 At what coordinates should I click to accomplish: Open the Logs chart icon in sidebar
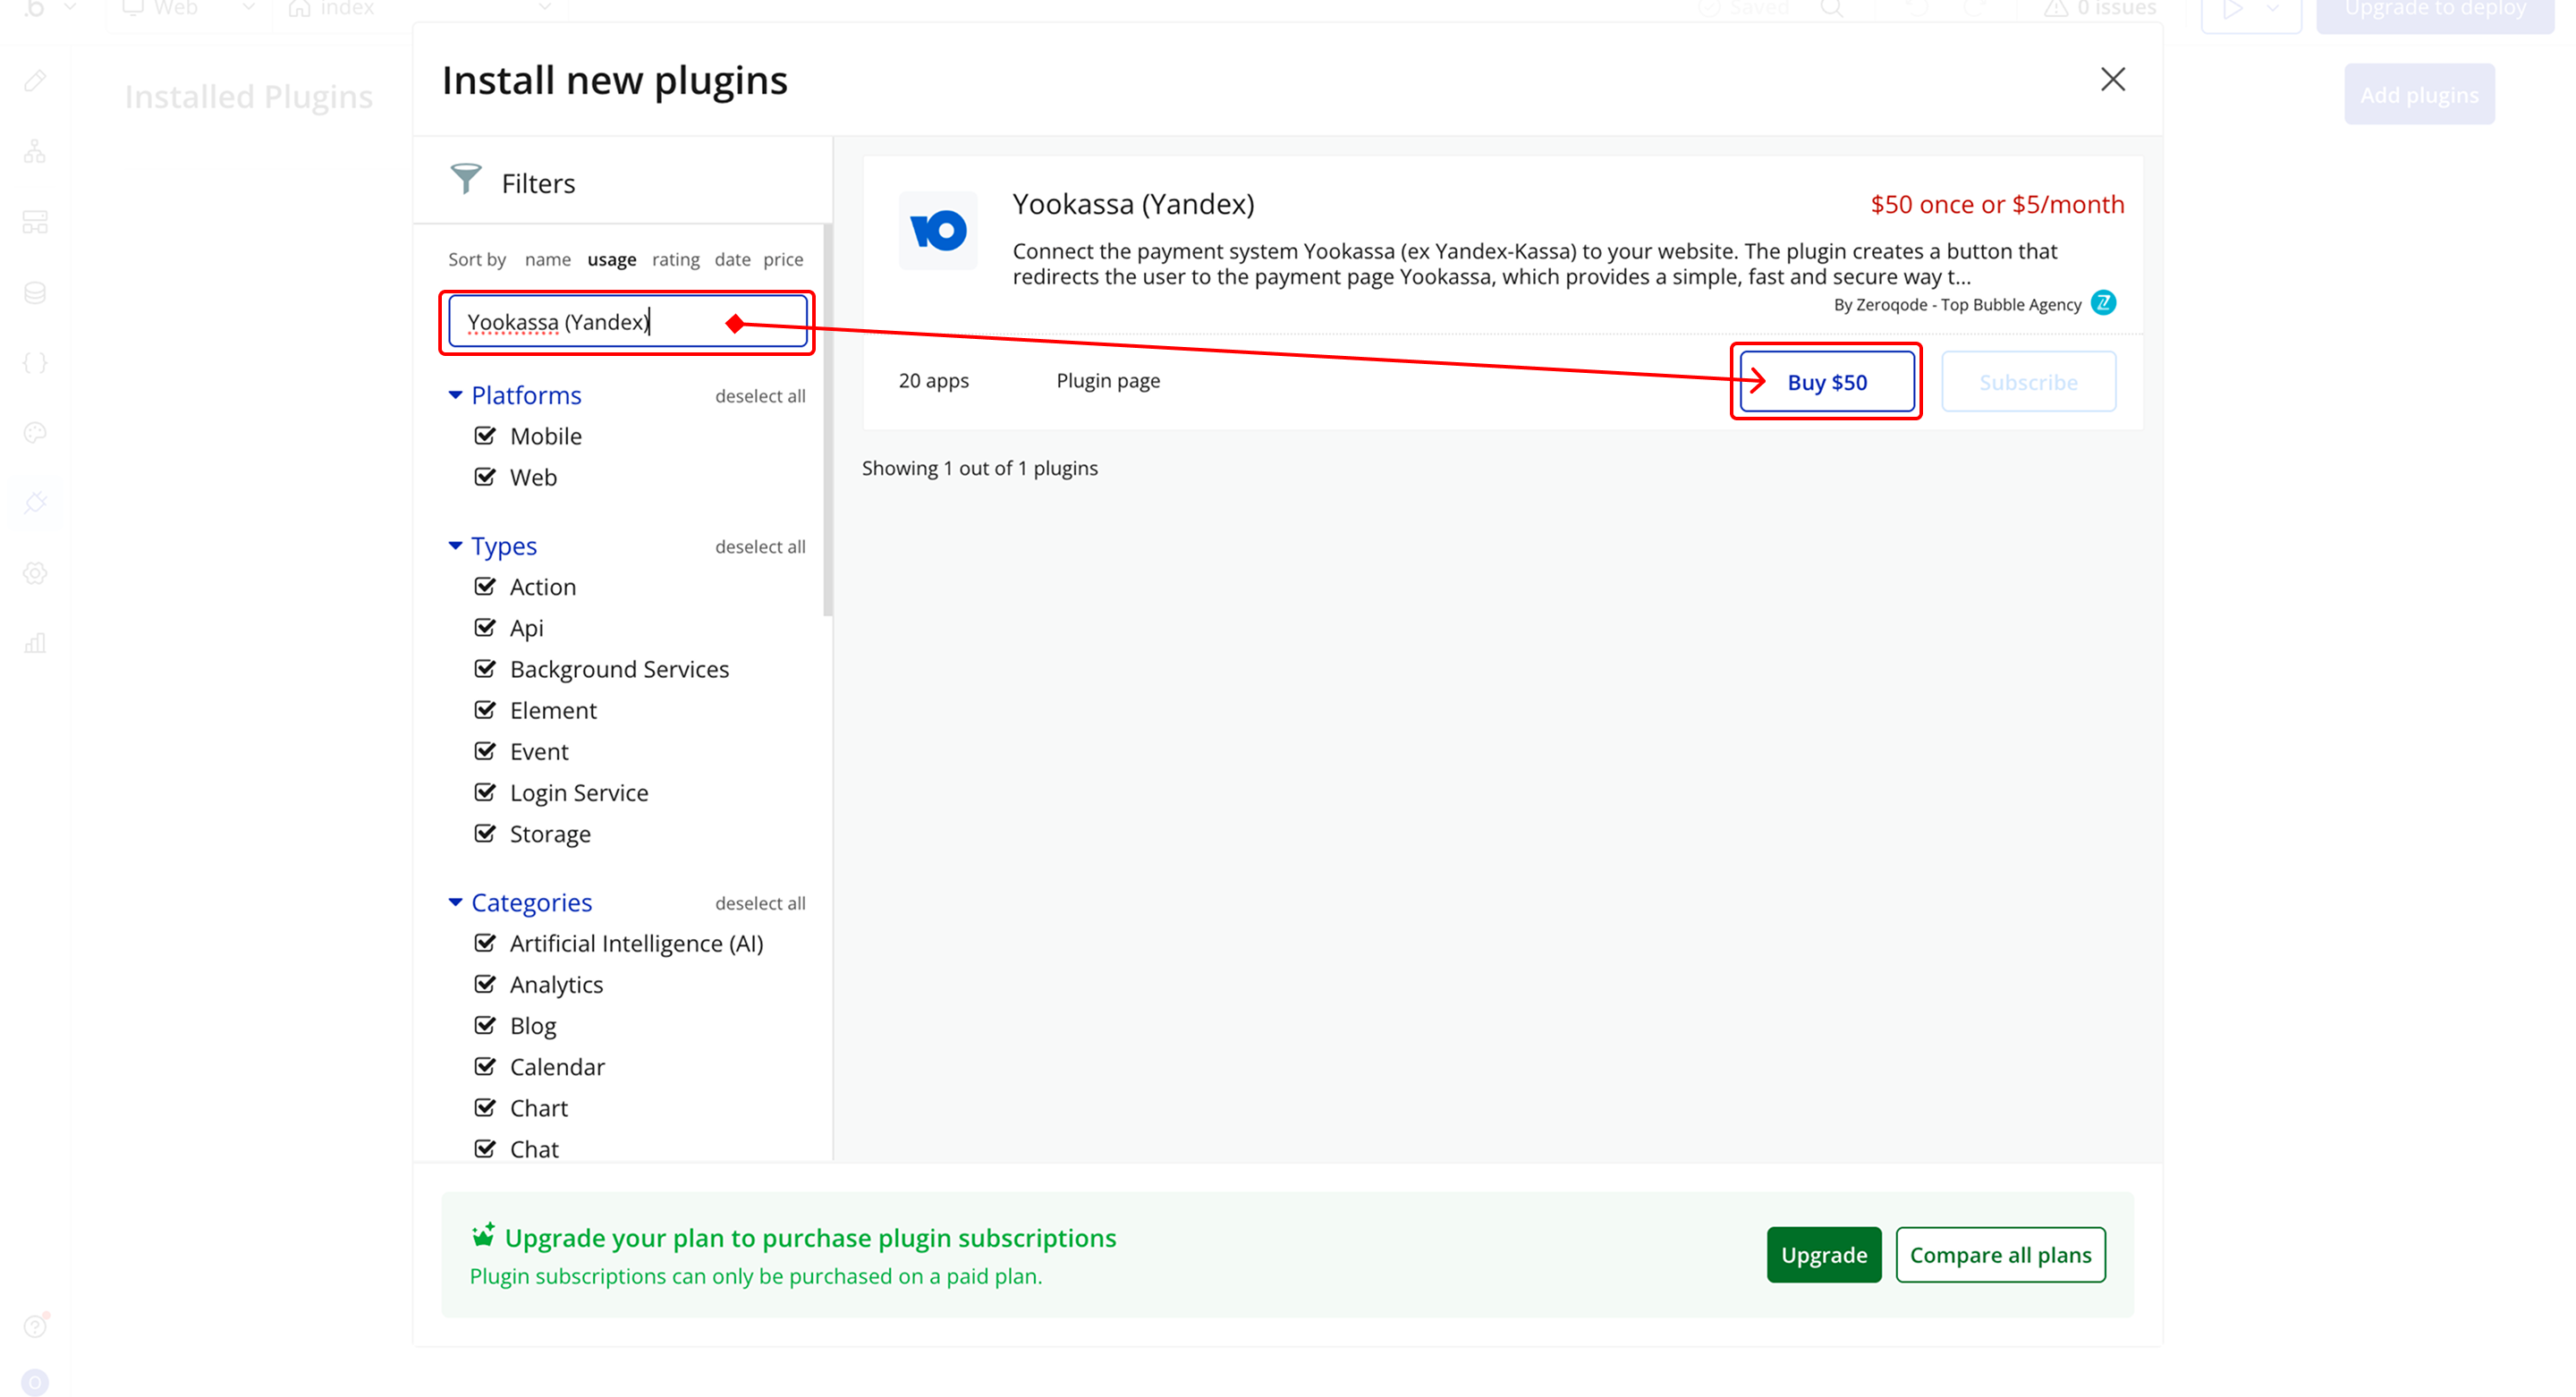pyautogui.click(x=35, y=643)
